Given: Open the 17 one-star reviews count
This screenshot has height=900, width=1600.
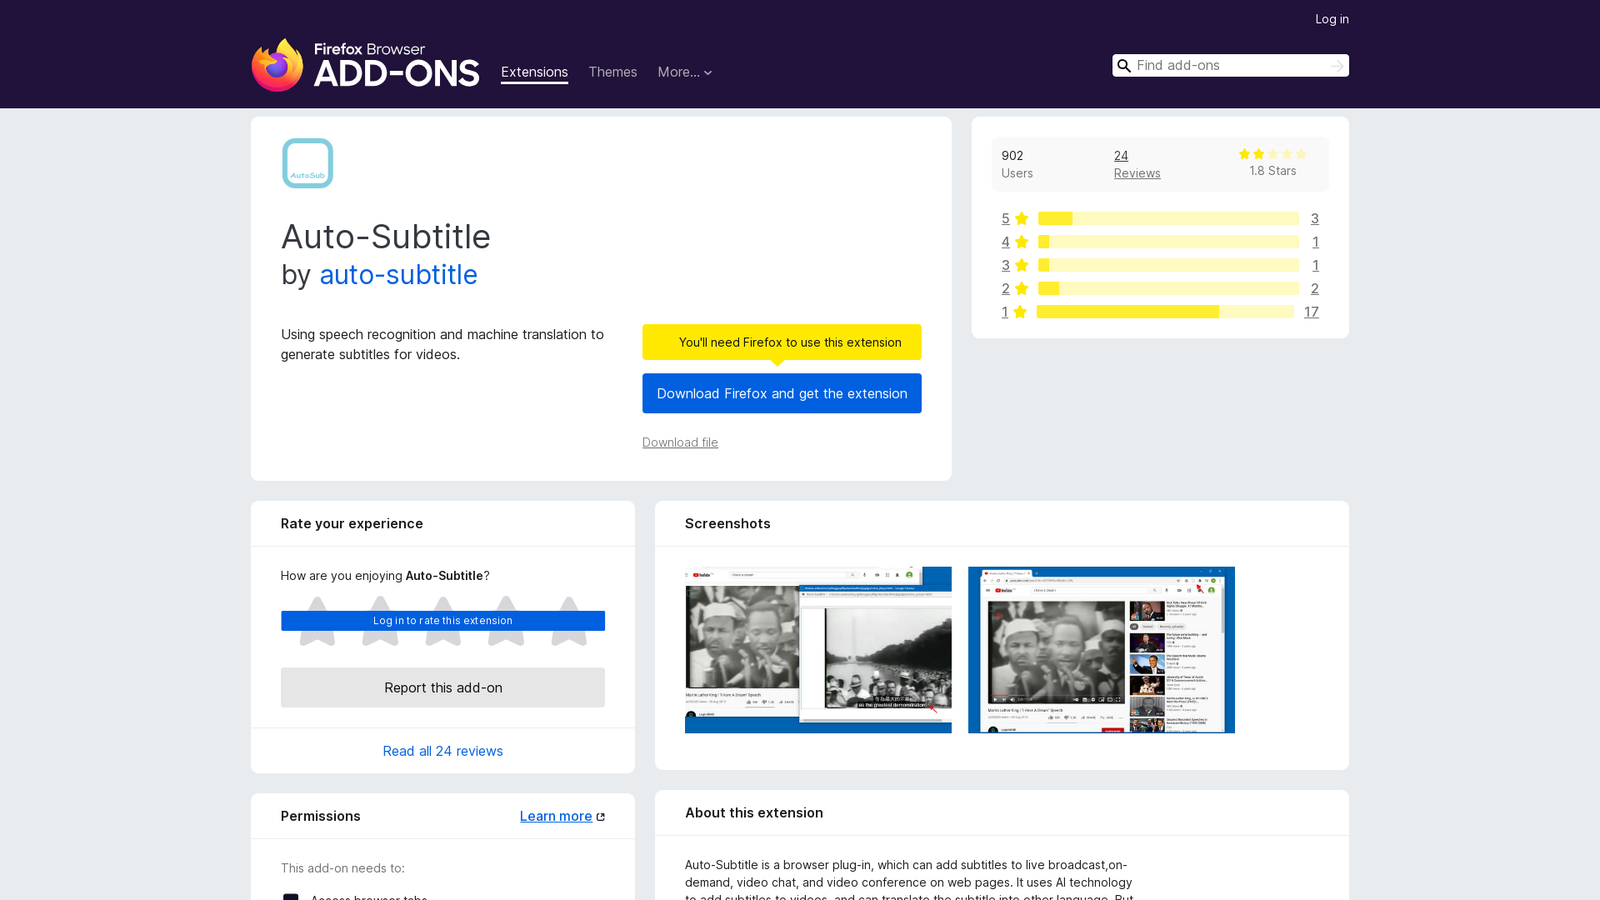Looking at the screenshot, I should (1311, 312).
